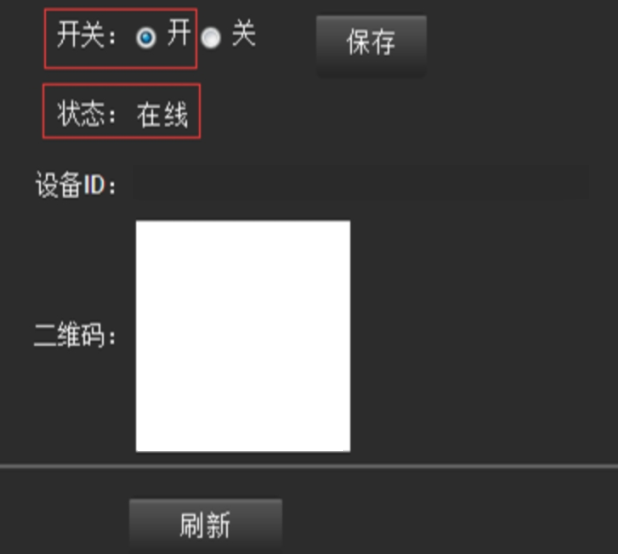Click the 刷新 button
Screen dimensions: 618x554
pos(205,524)
